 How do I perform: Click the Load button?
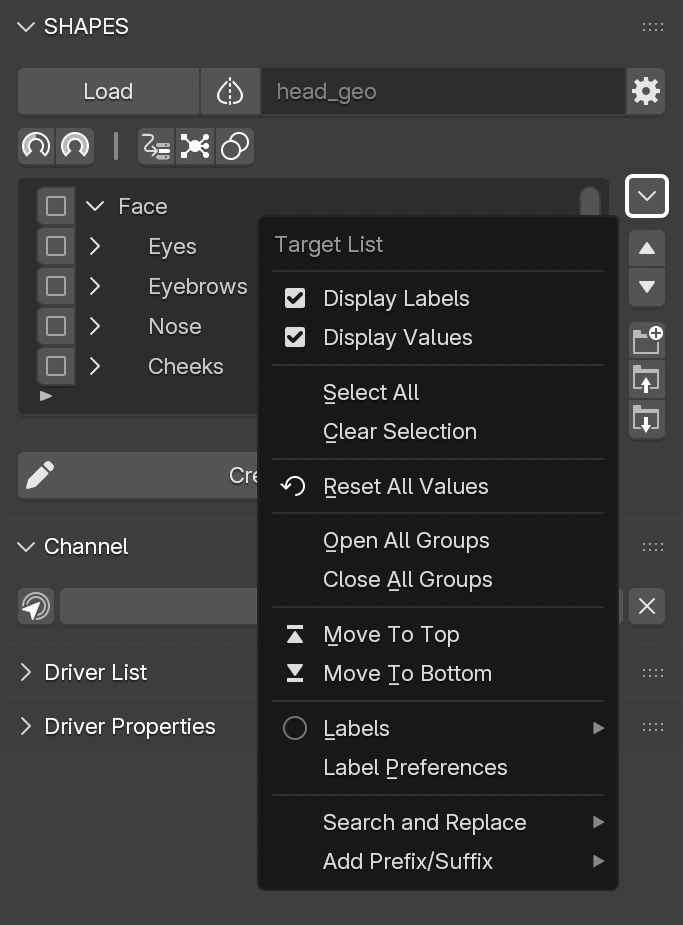(109, 91)
